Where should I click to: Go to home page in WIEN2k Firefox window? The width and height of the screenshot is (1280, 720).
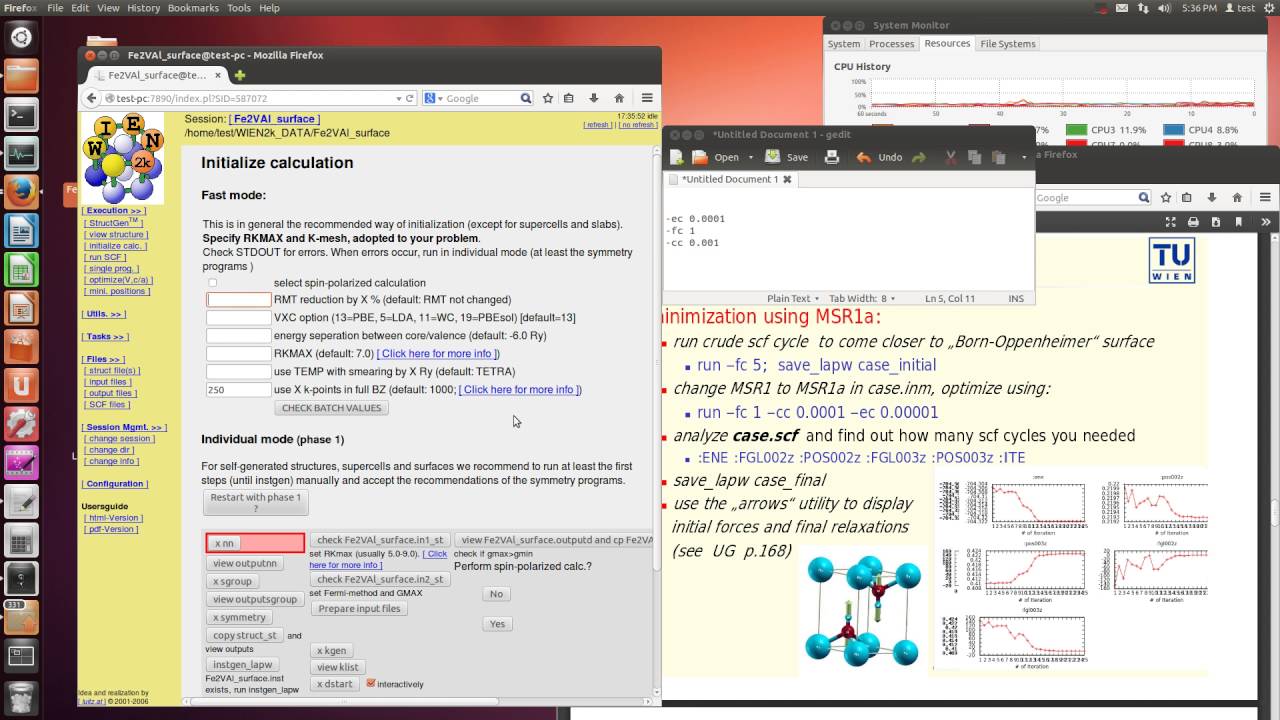619,98
